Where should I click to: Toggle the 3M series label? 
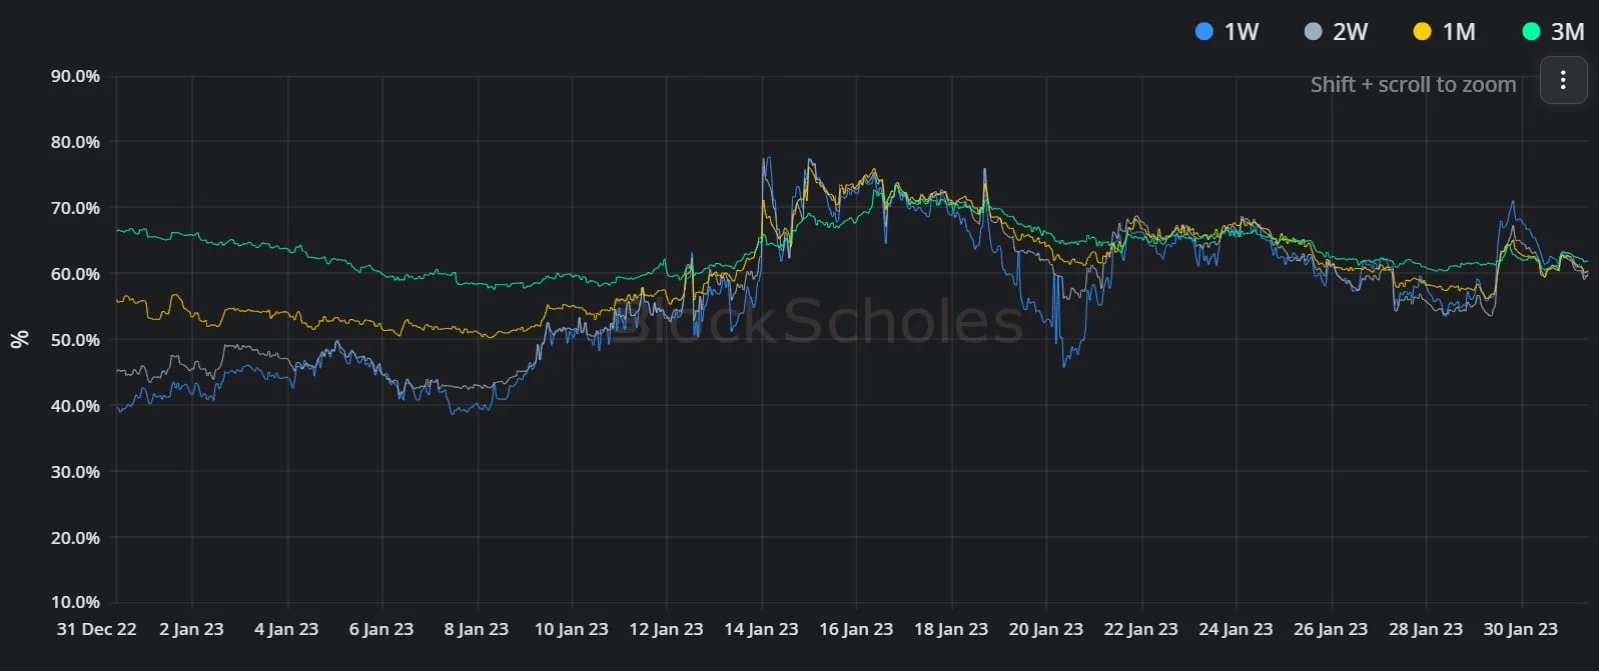click(1567, 32)
